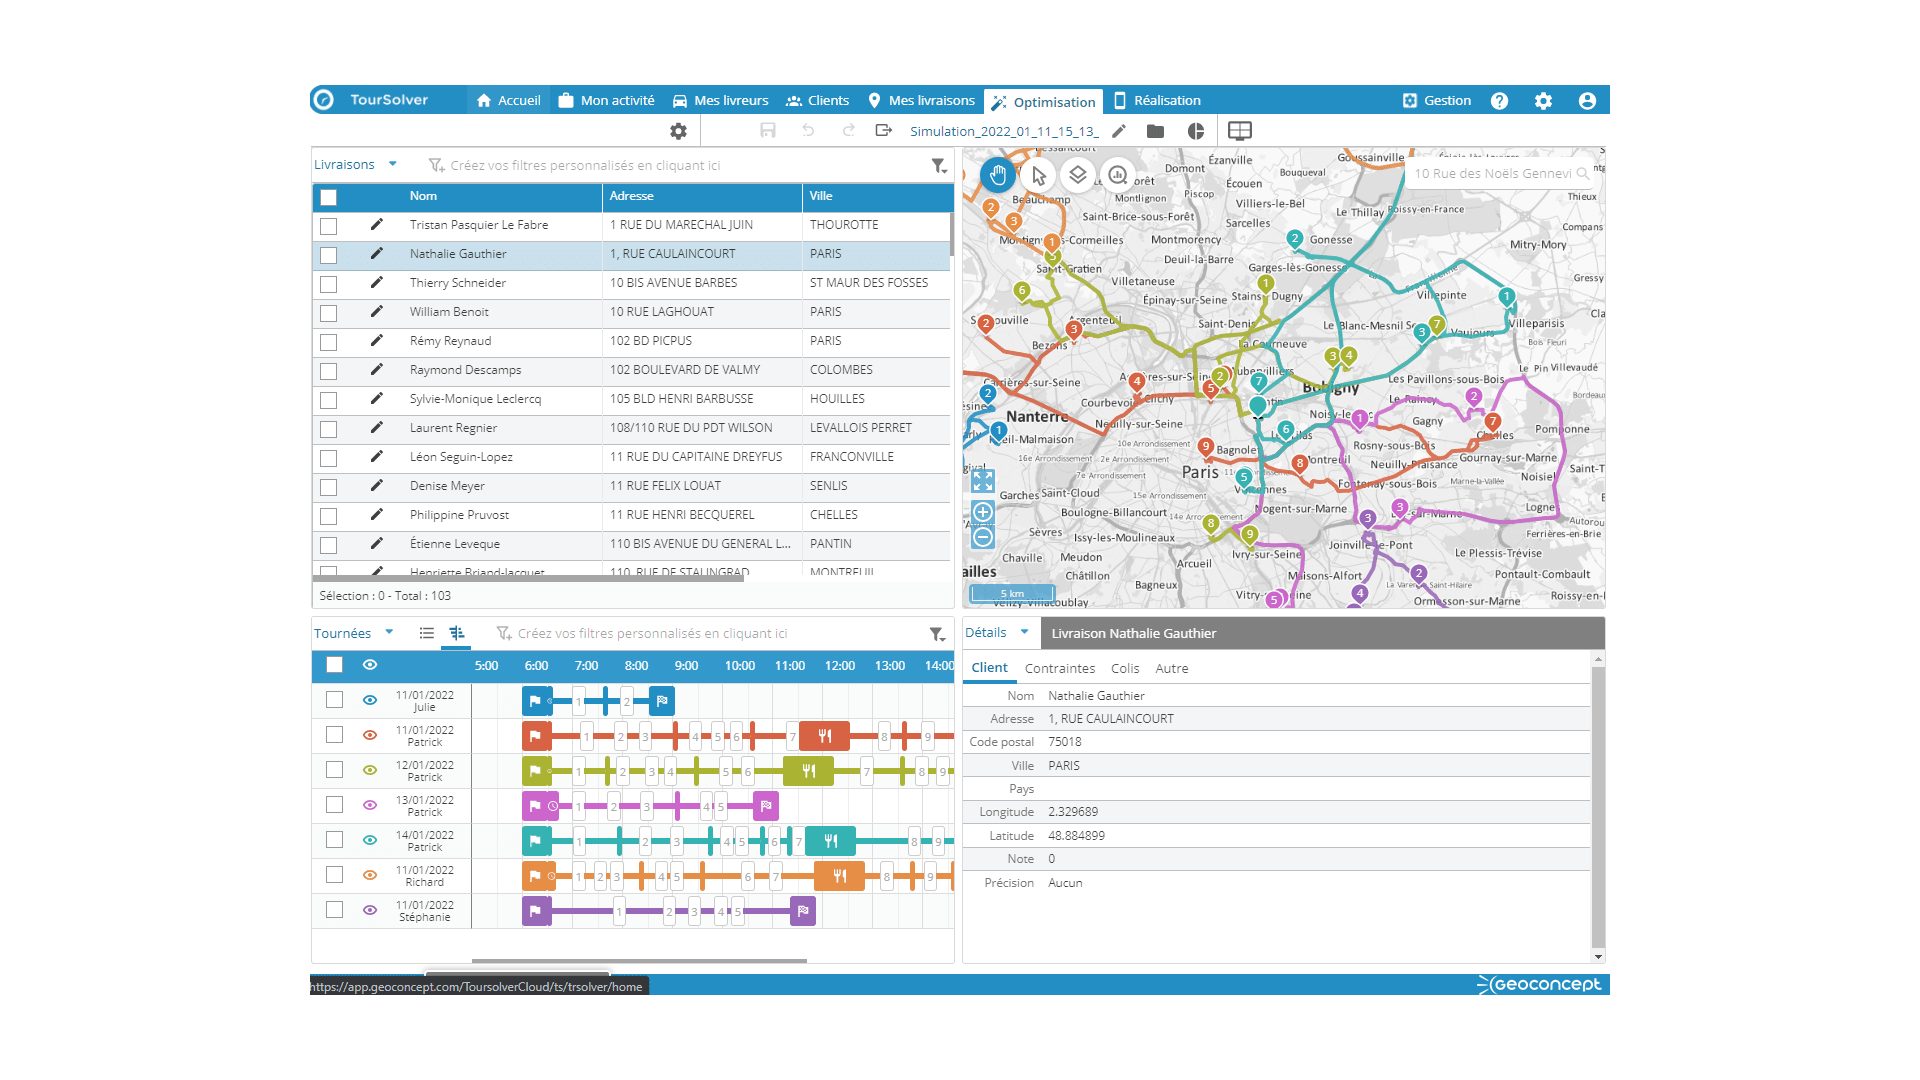Switch to the Contraintes tab
Image resolution: width=1920 pixels, height=1080 pixels.
pos(1059,668)
